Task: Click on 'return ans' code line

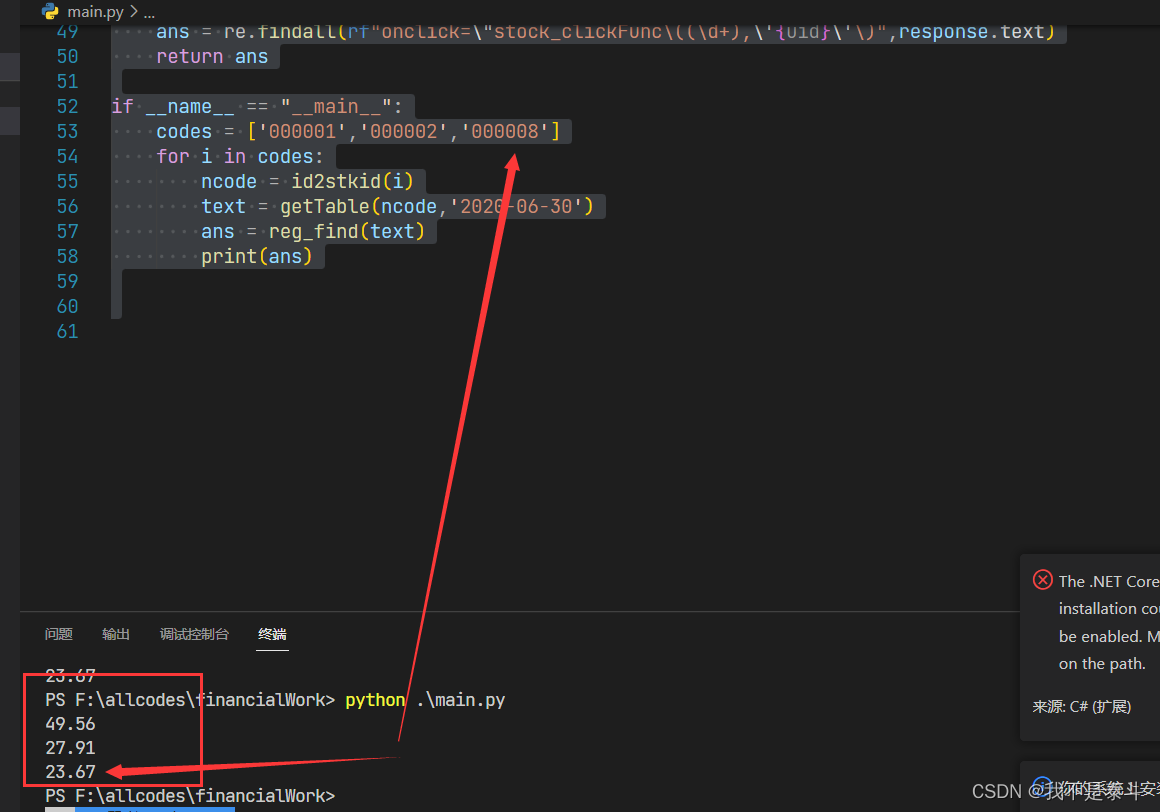Action: (212, 57)
